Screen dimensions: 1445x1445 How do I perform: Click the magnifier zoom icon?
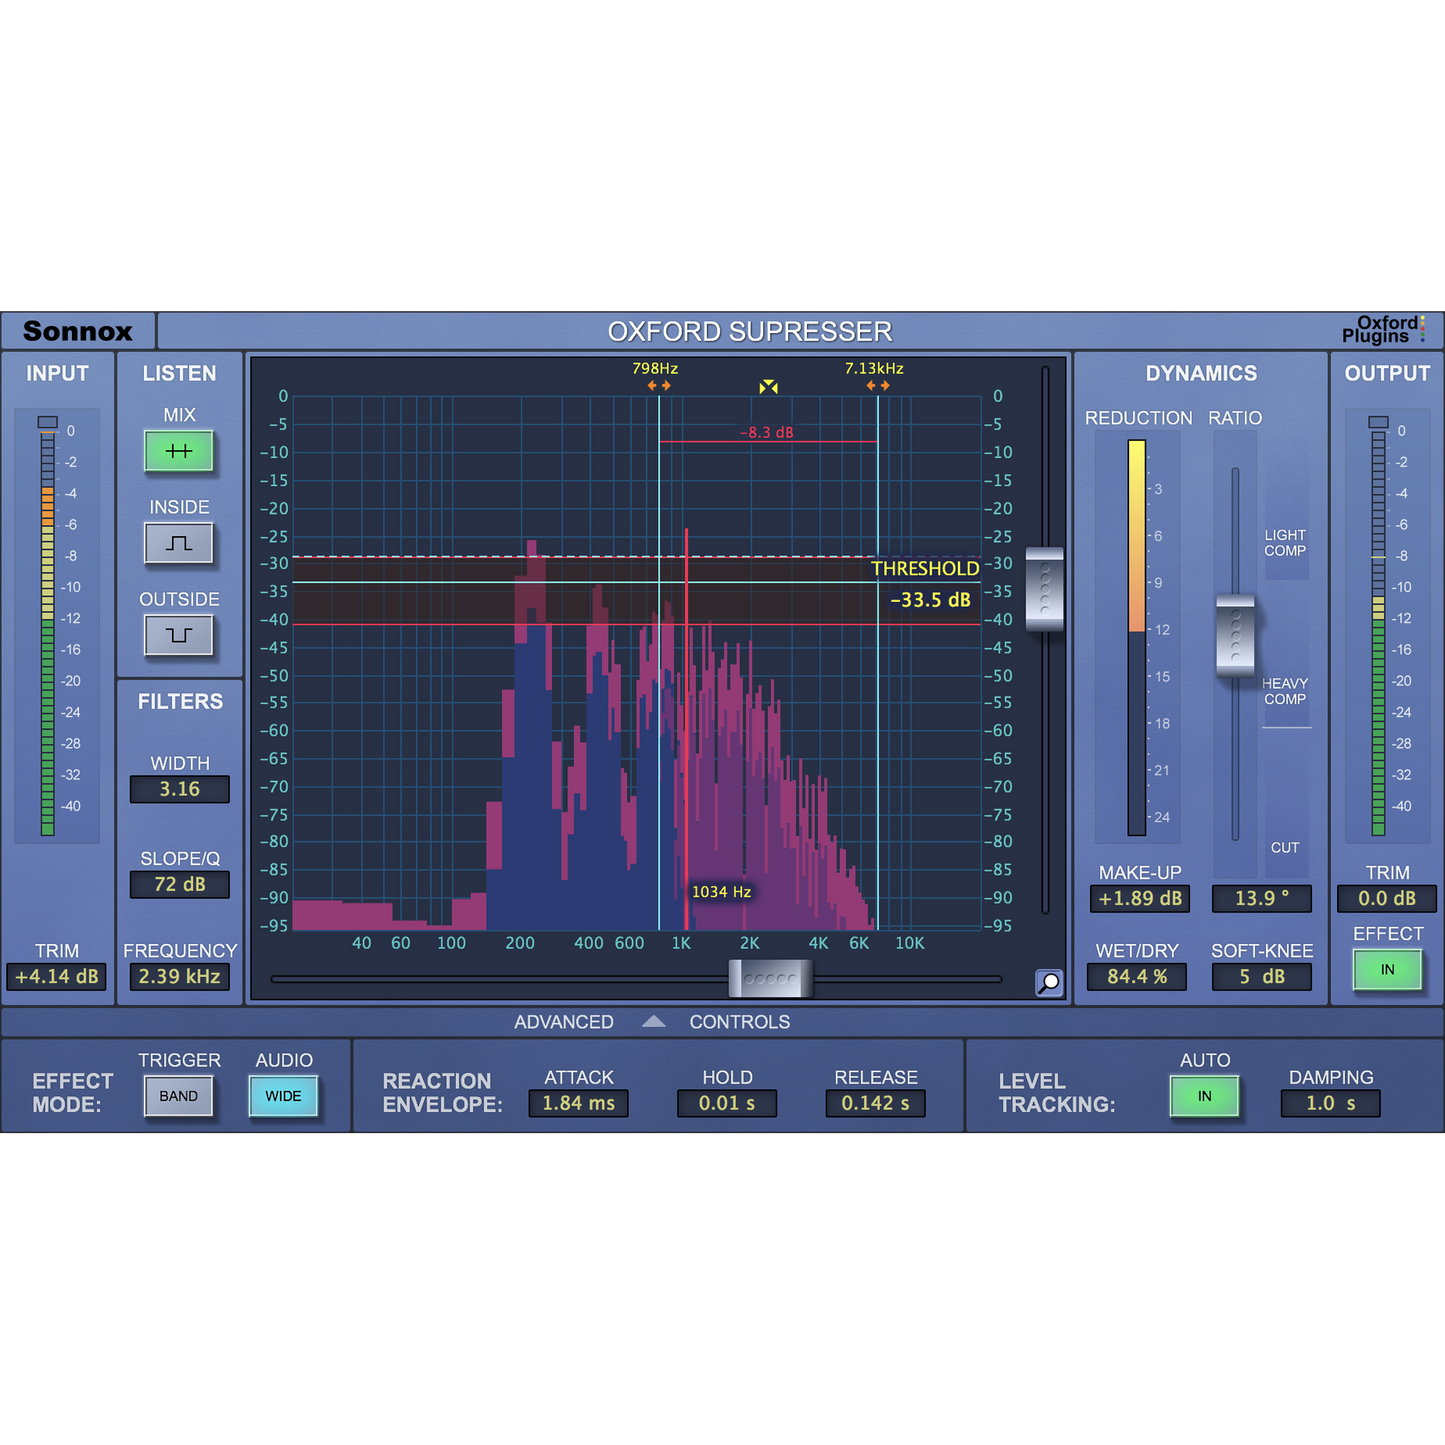point(1048,982)
